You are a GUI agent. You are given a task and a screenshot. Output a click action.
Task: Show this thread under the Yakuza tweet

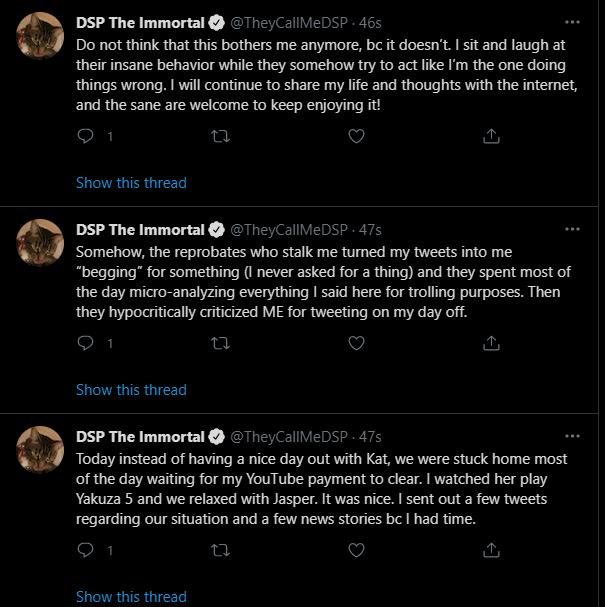click(x=131, y=597)
